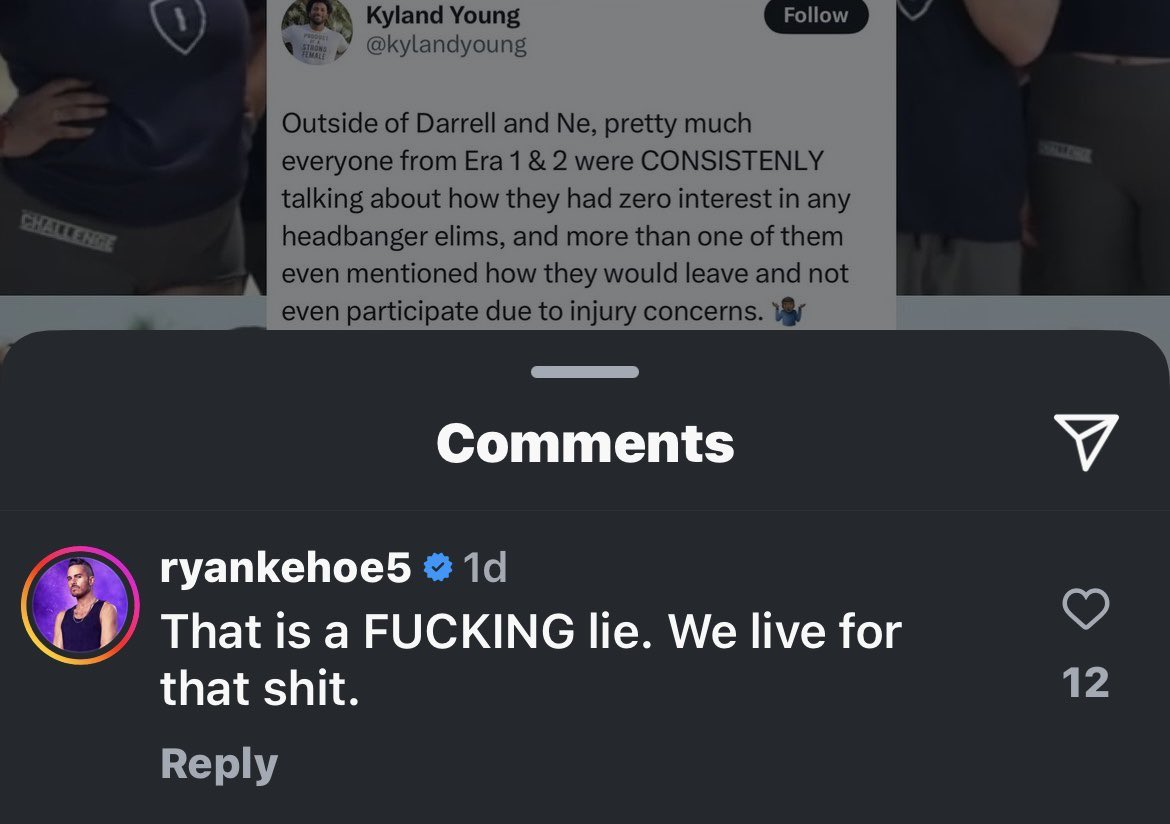Tap the dimmed photo on right side
1170x824 pixels.
coord(1033,149)
